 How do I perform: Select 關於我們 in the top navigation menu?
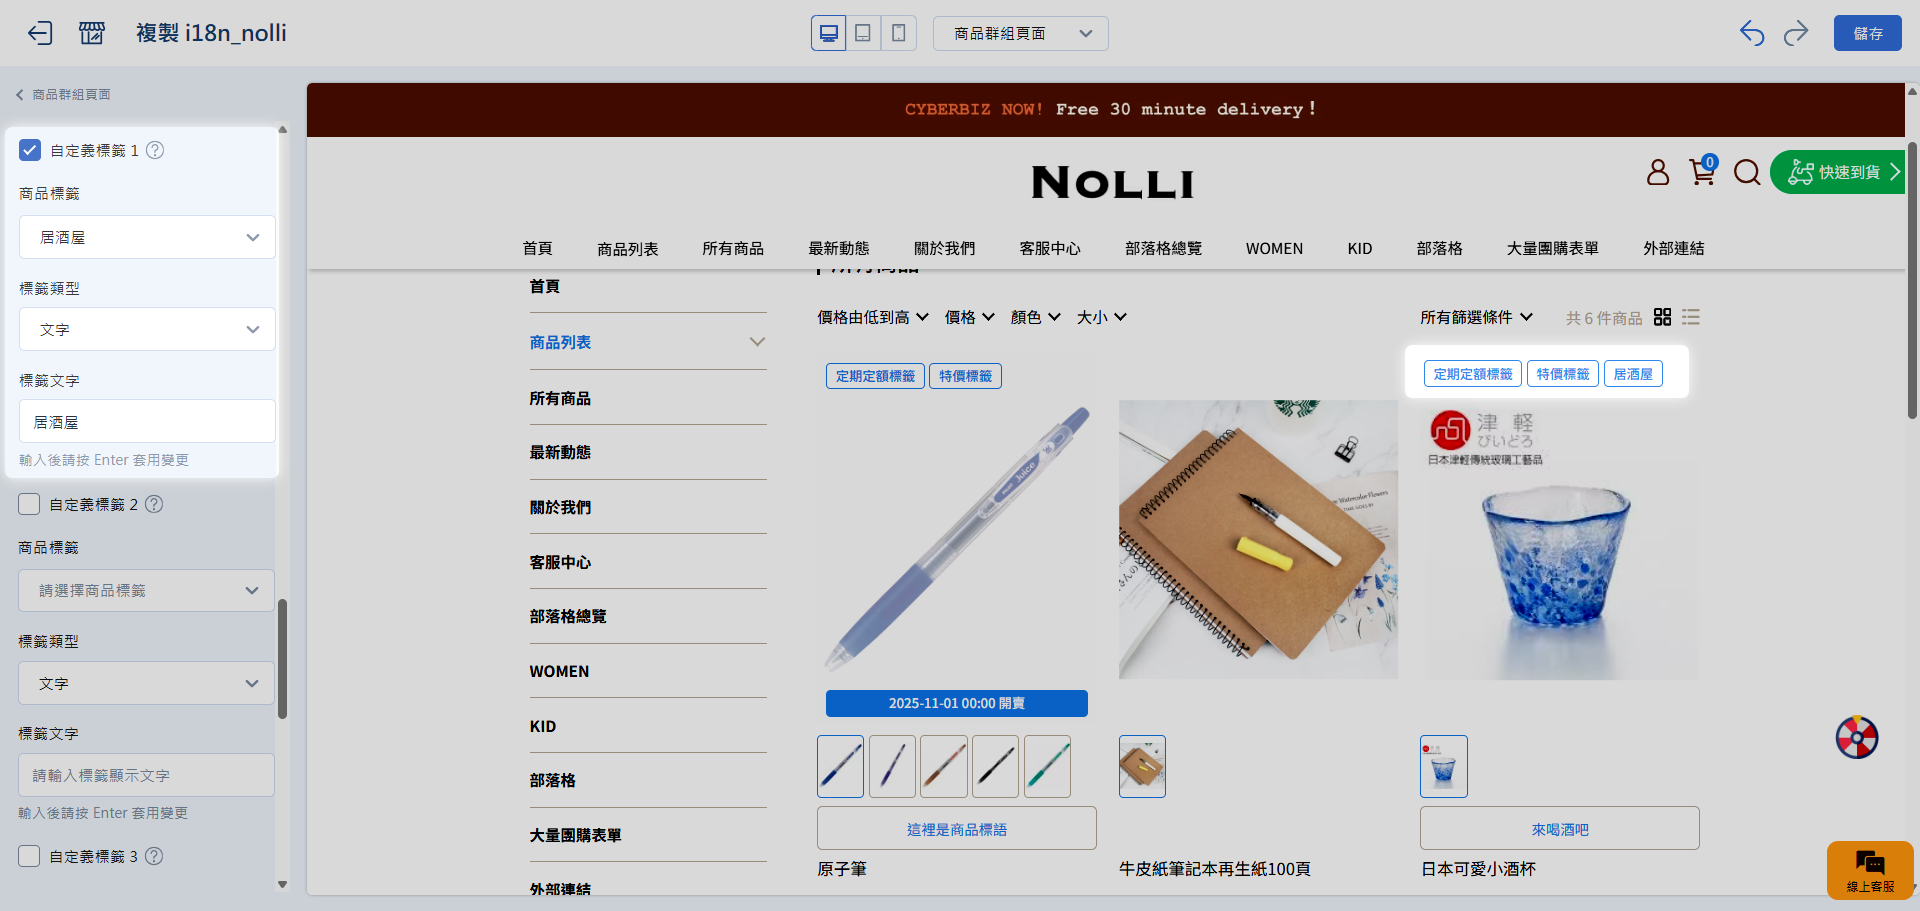tap(944, 248)
